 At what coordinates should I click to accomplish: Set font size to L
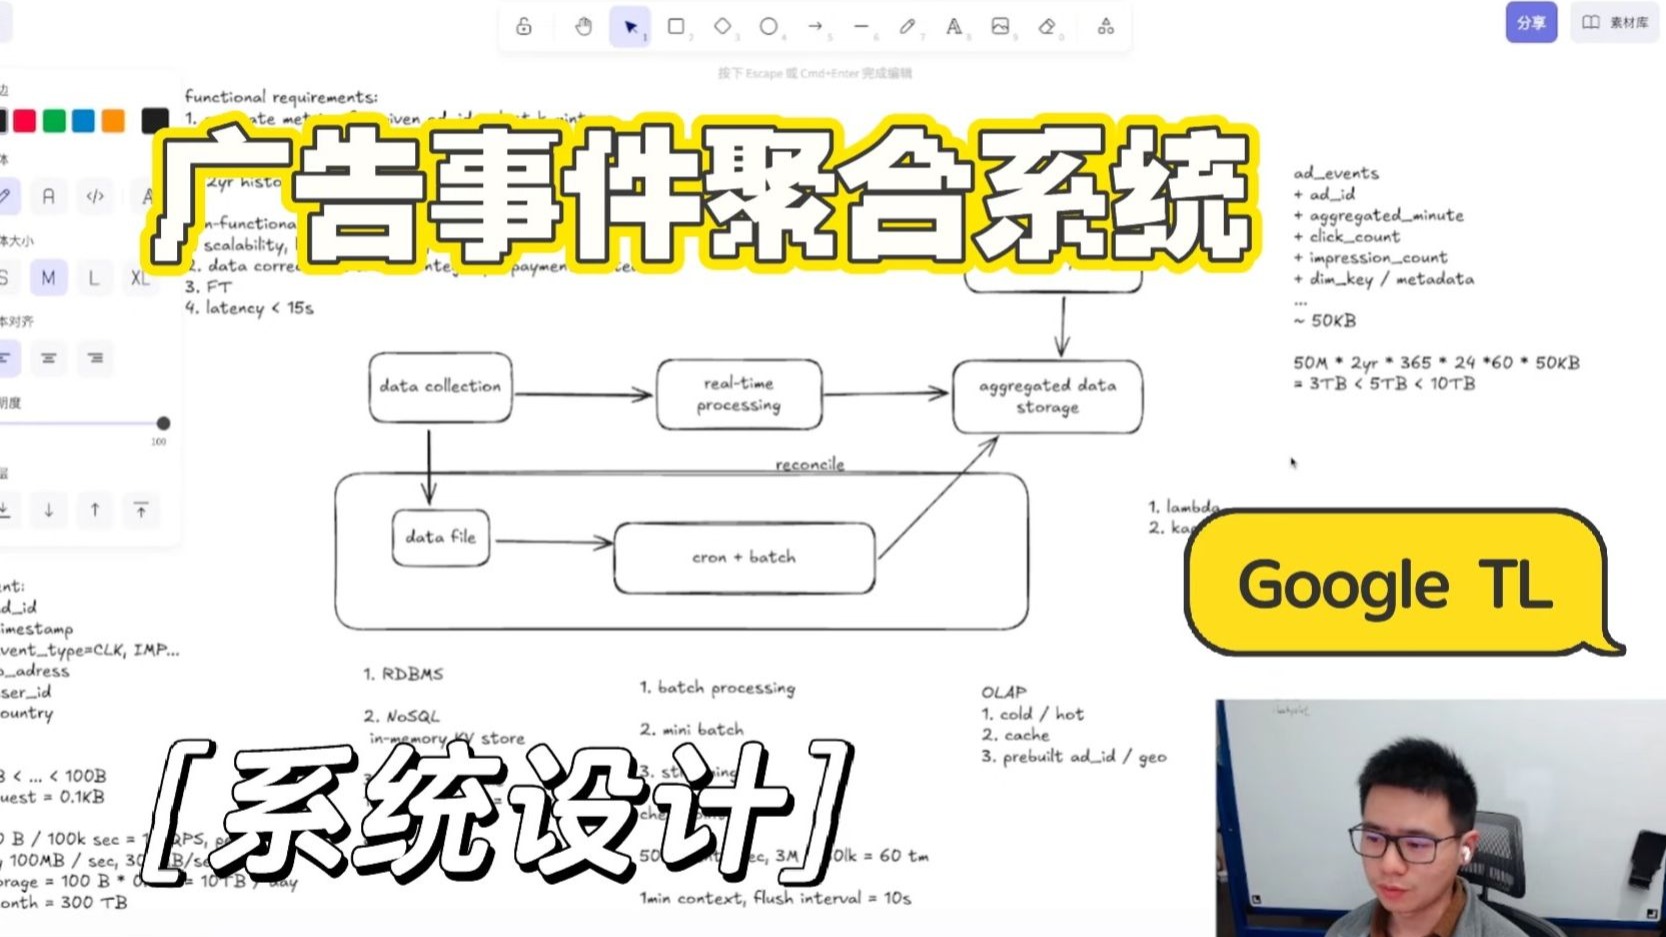94,277
